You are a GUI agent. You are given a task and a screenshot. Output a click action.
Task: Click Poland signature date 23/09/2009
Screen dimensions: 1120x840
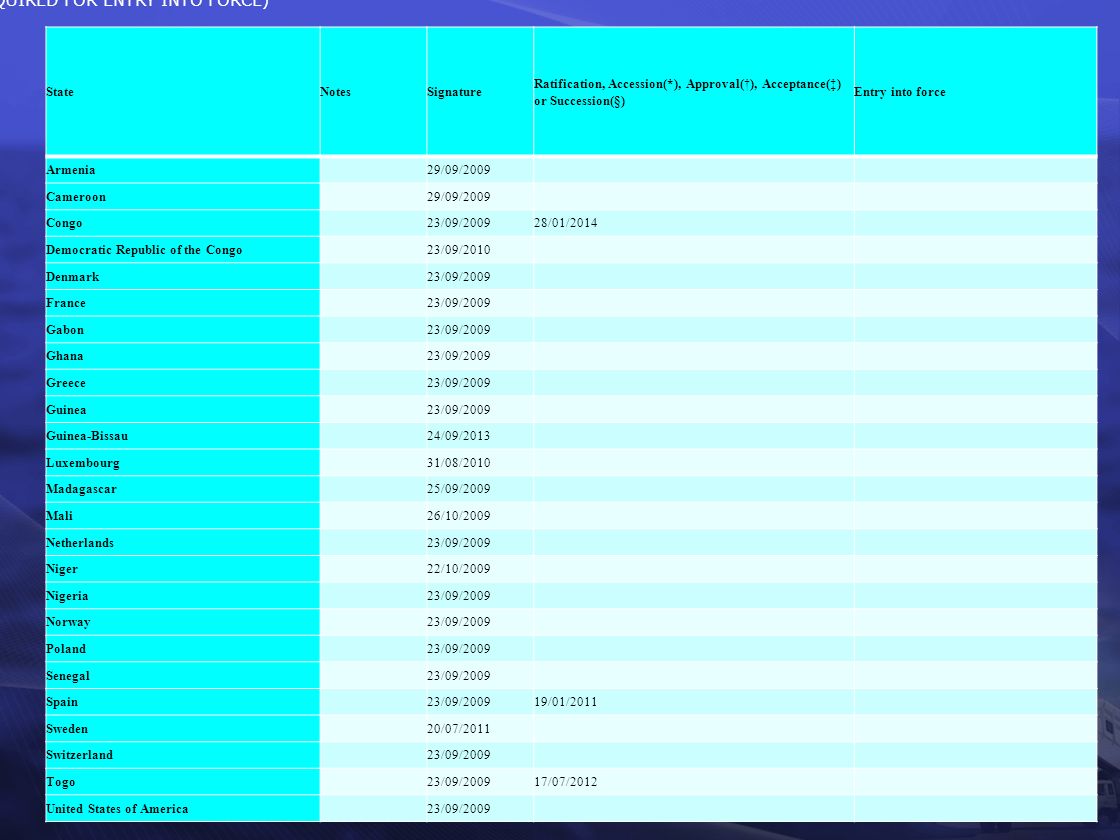click(x=459, y=649)
